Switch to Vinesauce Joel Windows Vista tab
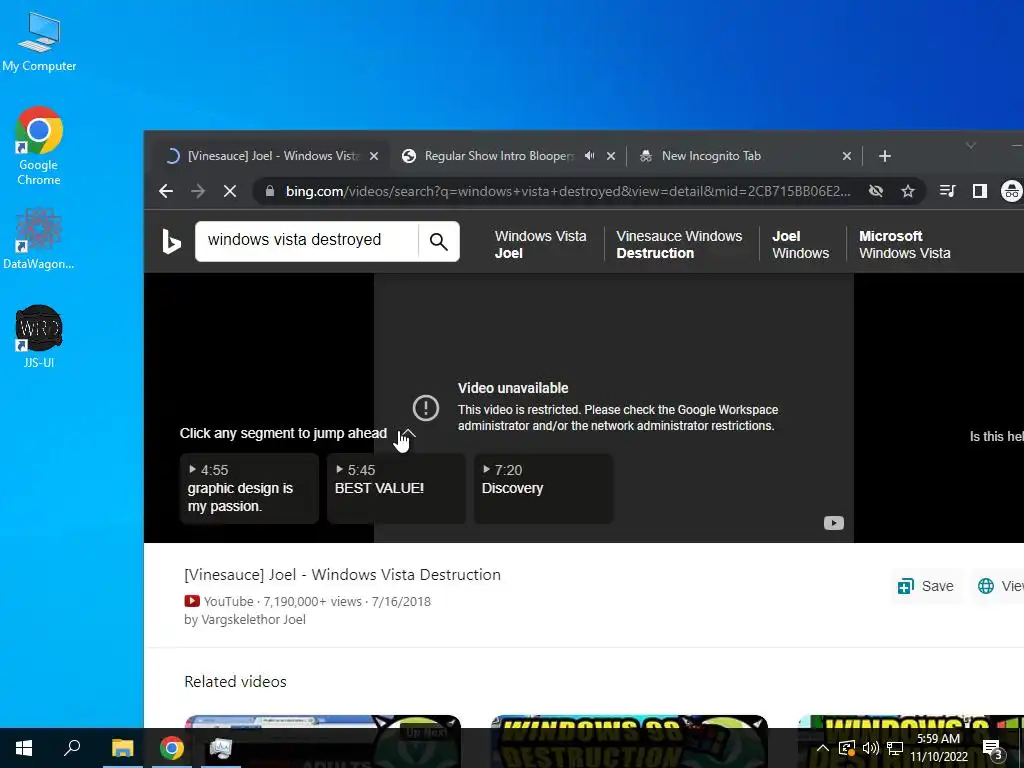The width and height of the screenshot is (1024, 768). pos(269,156)
